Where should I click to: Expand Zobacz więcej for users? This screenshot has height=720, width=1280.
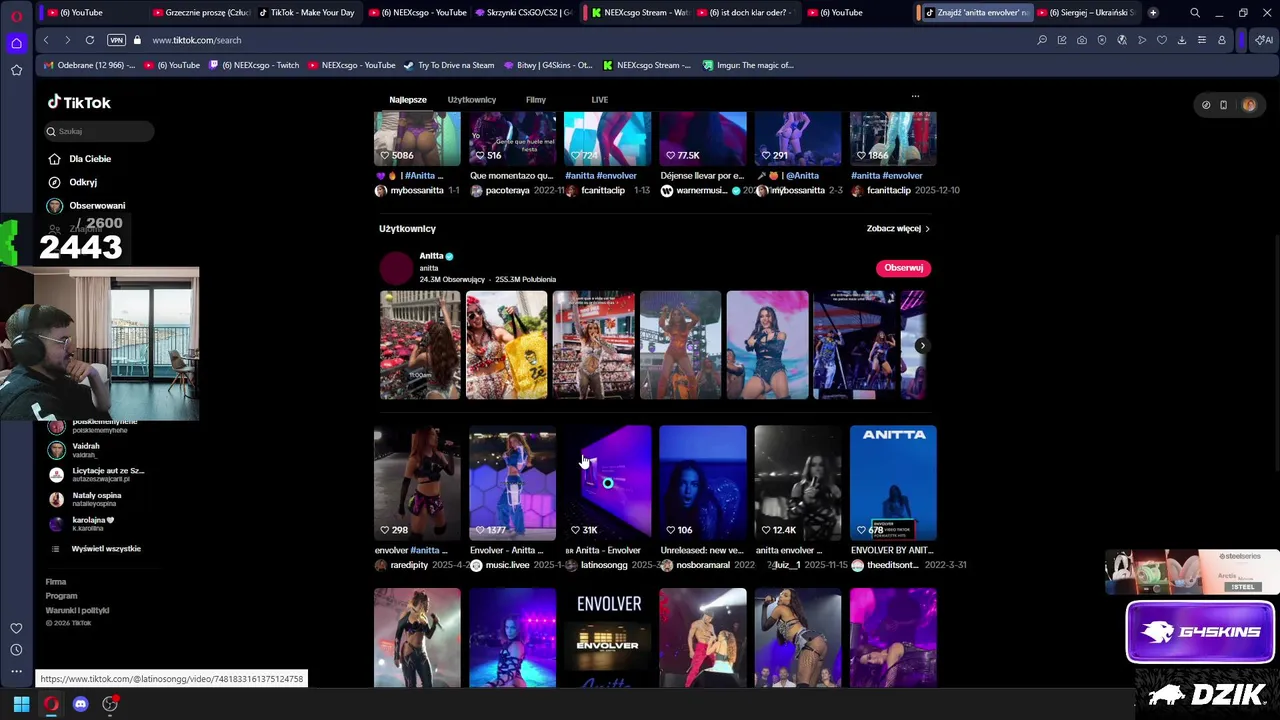click(898, 229)
